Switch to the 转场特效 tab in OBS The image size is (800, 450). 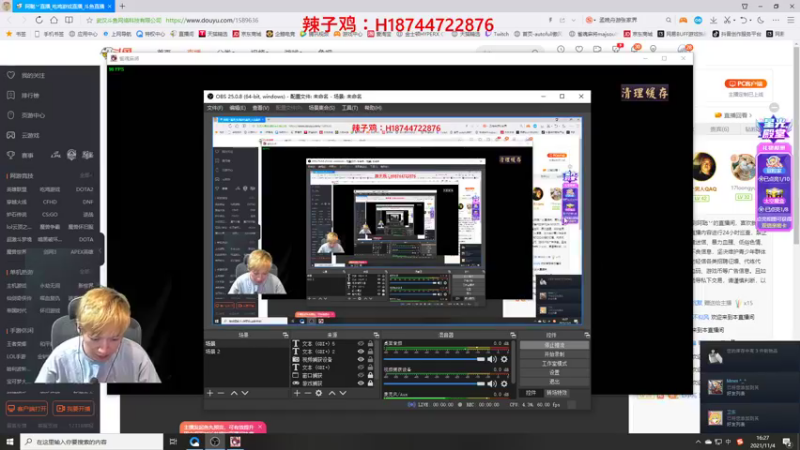pyautogui.click(x=557, y=393)
